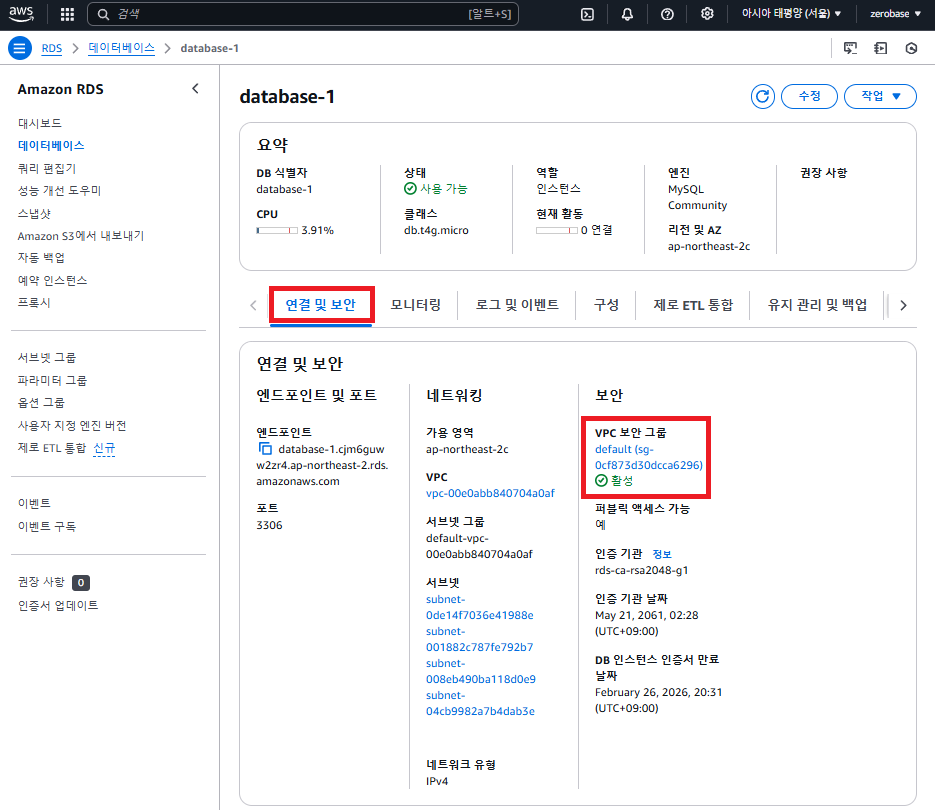The width and height of the screenshot is (935, 810).
Task: Switch to the 유지 관리 및 백업 tab
Action: point(817,305)
